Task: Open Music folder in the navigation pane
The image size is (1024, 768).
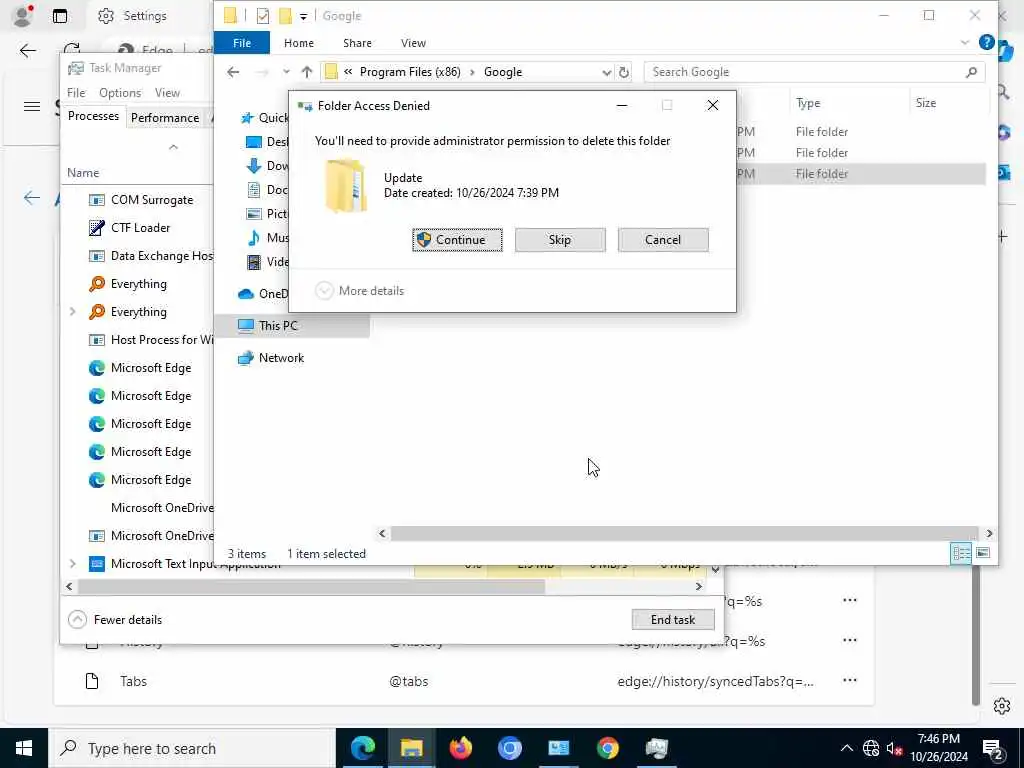Action: [x=268, y=238]
